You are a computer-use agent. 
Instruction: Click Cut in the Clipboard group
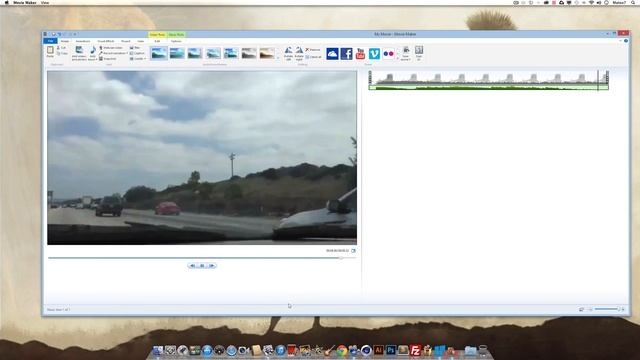[62, 48]
